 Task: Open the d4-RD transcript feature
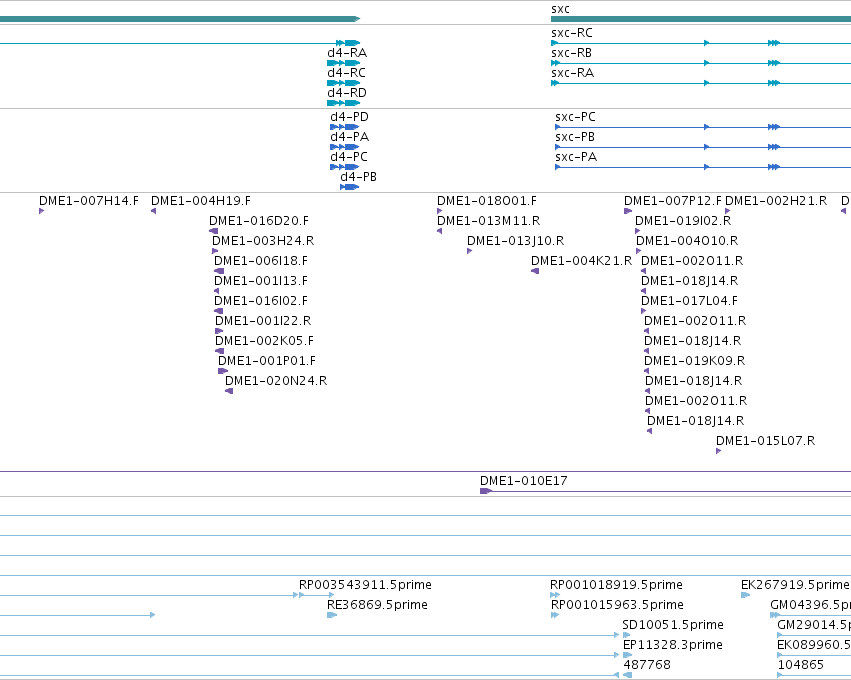click(x=344, y=103)
